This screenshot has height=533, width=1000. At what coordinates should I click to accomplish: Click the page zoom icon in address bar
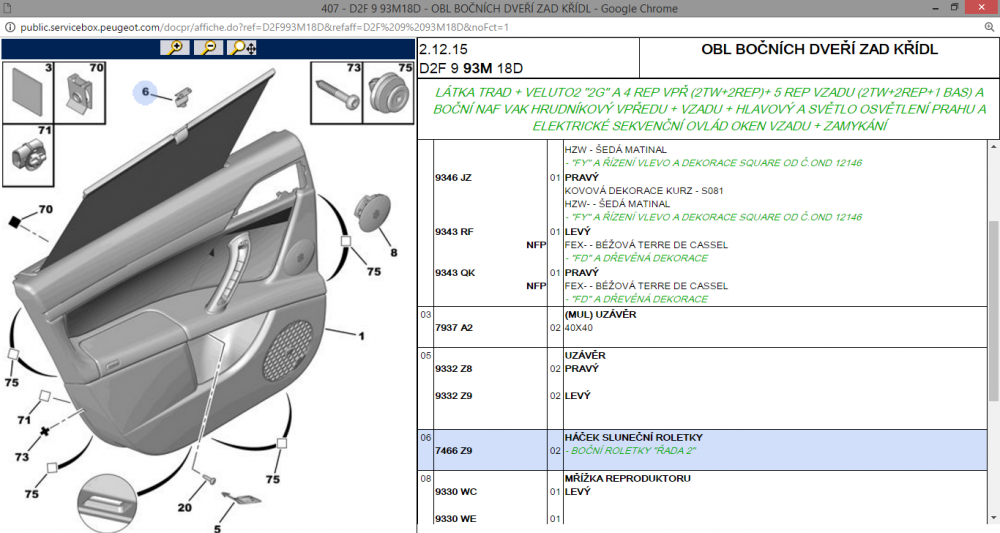click(989, 27)
